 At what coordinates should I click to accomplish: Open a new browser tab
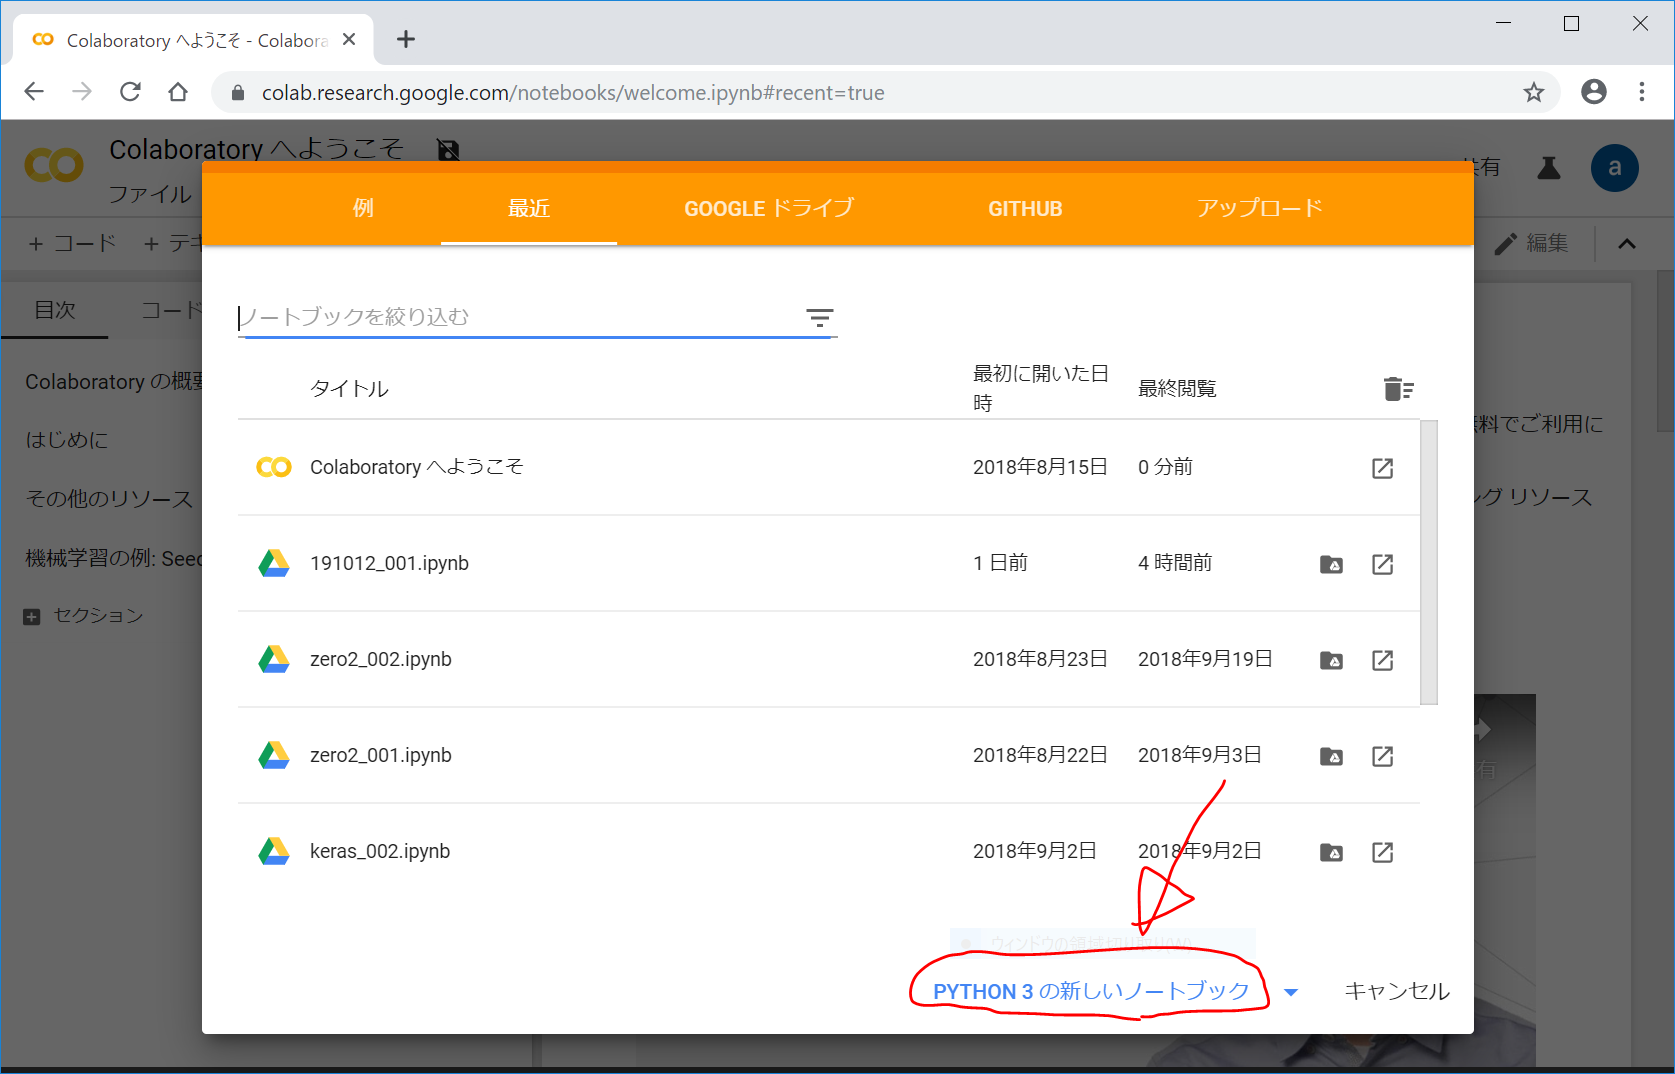(405, 39)
